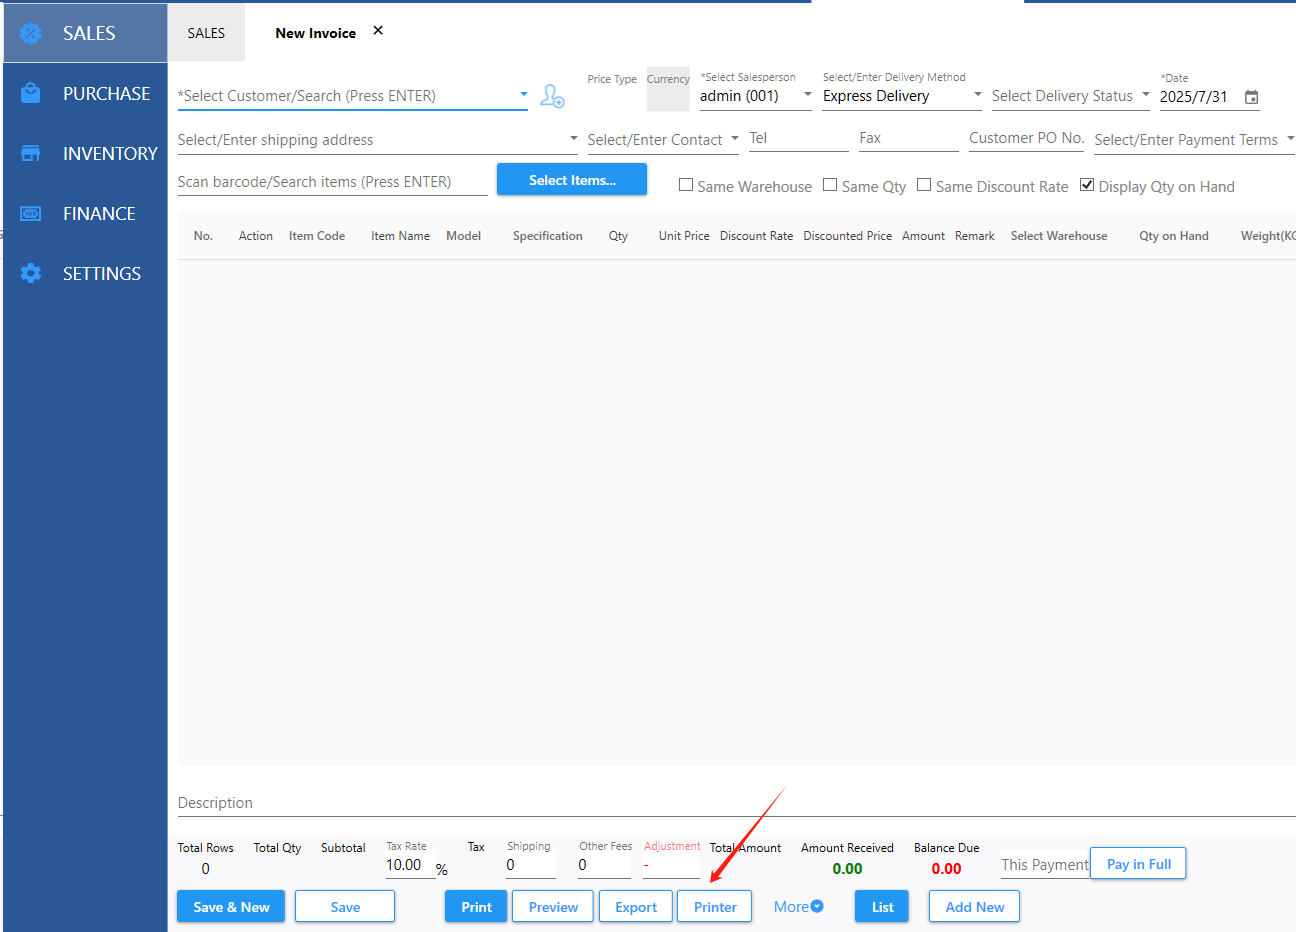Expand the More options menu
The width and height of the screenshot is (1296, 932).
tap(798, 906)
